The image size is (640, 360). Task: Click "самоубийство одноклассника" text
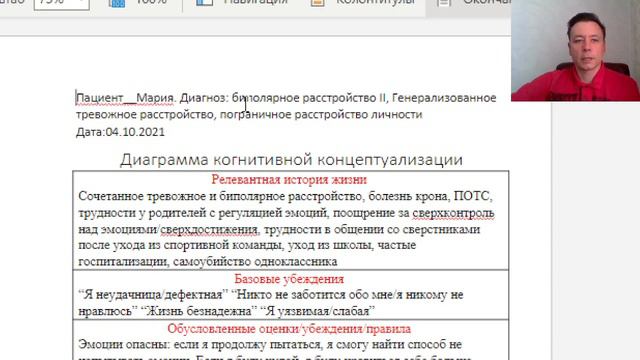[x=255, y=262]
